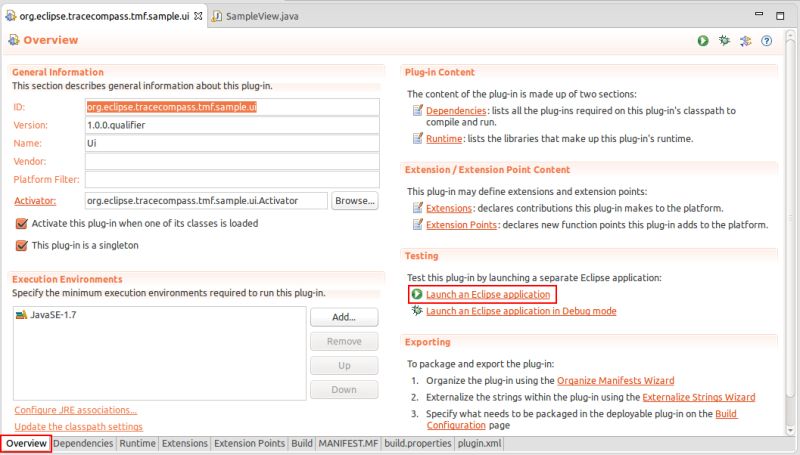Viewport: 800px width, 455px height.
Task: Click Update the classpath settings link
Action: tap(79, 426)
